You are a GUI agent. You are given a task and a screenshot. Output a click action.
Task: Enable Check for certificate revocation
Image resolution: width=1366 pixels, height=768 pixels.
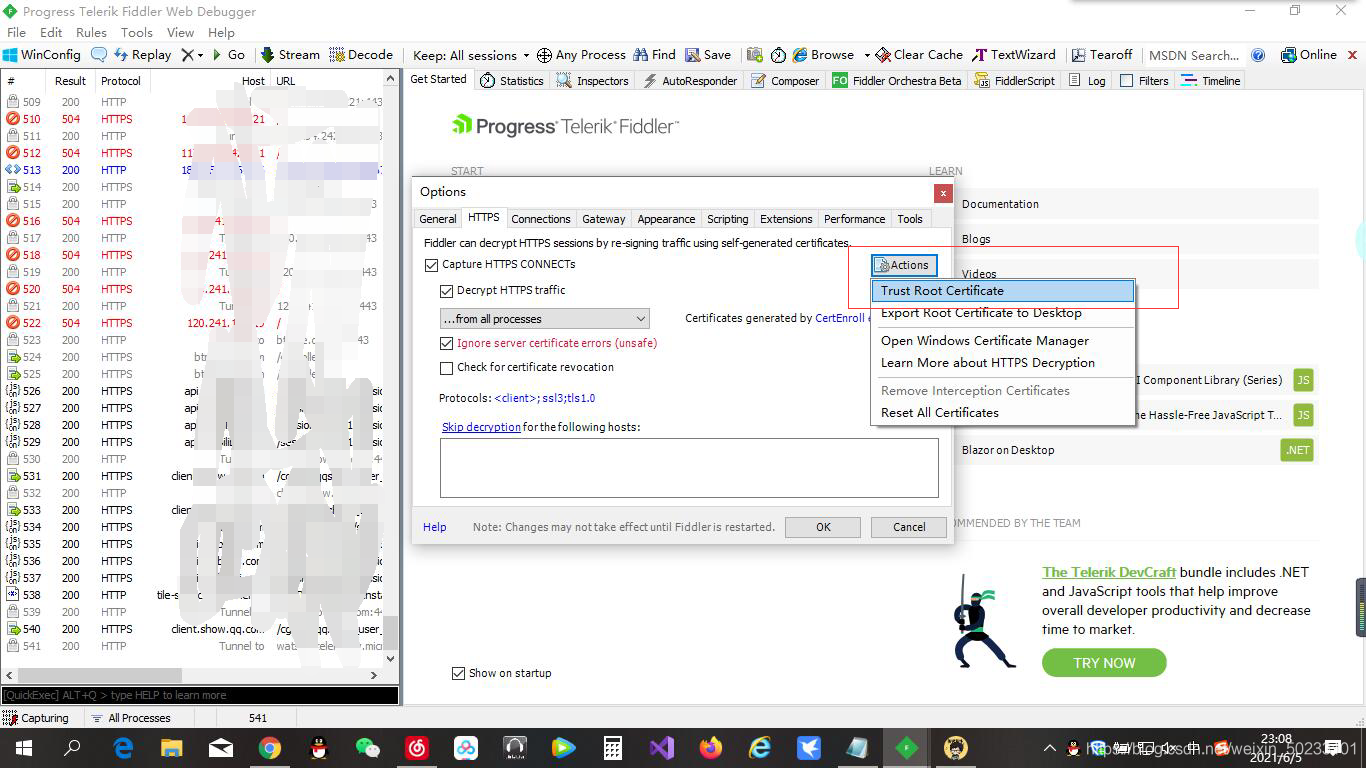point(447,368)
